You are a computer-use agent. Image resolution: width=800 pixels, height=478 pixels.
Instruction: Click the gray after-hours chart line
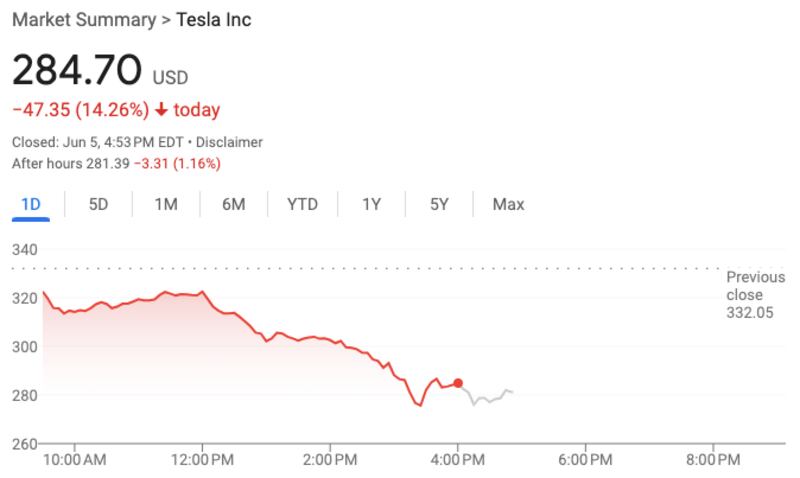tap(490, 399)
